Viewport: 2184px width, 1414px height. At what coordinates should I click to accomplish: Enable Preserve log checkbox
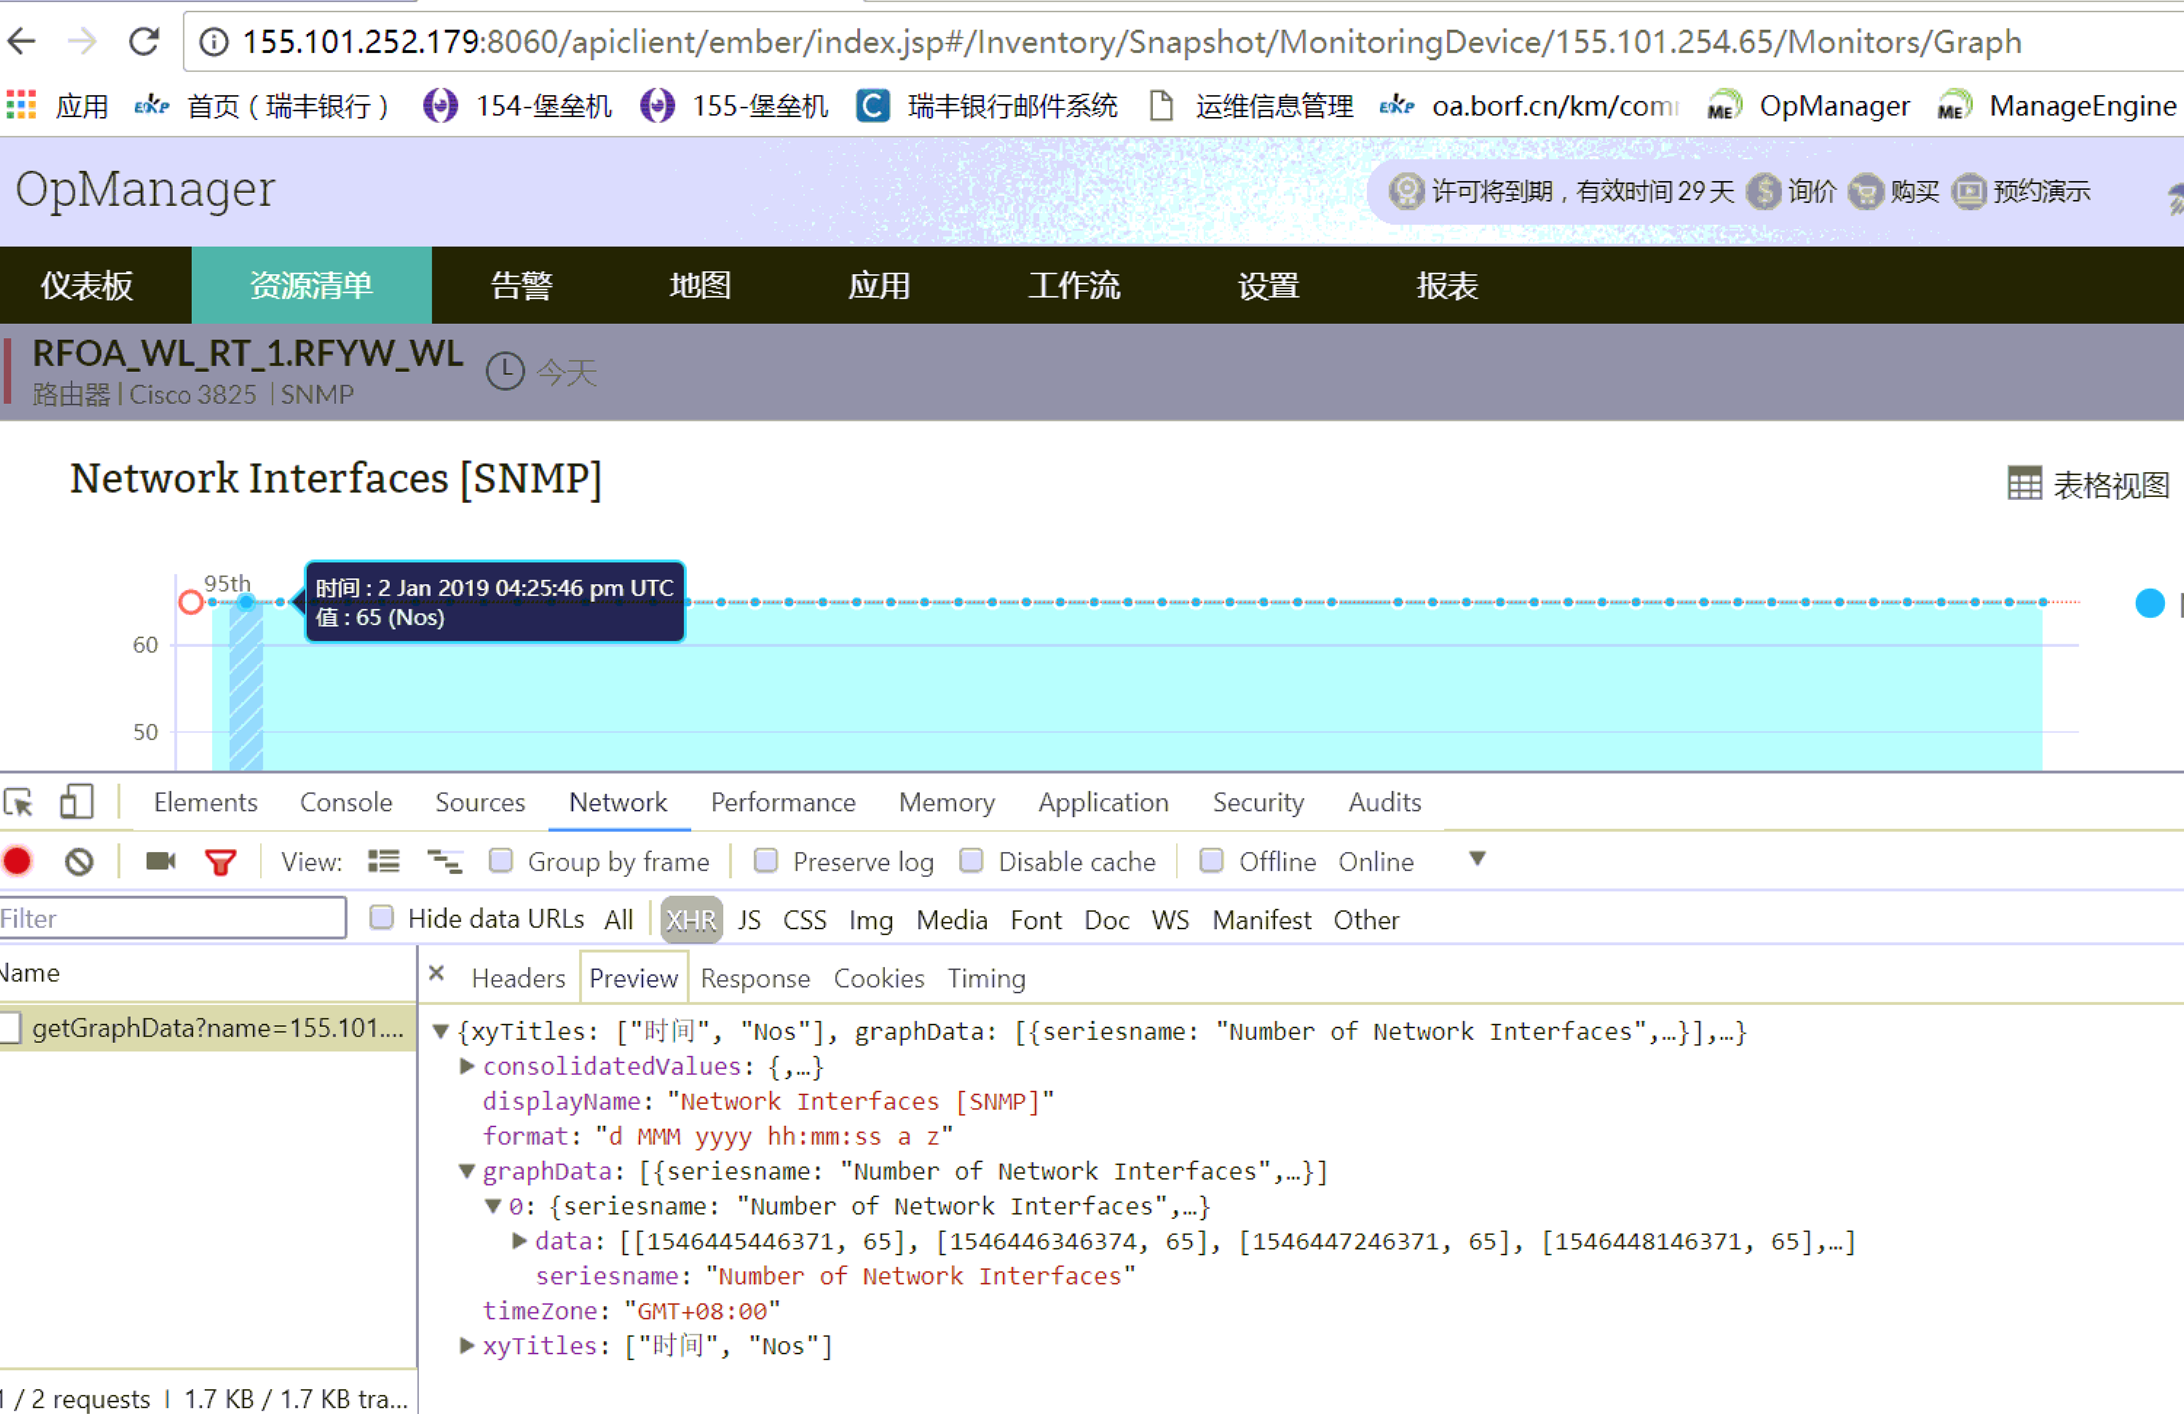766,860
